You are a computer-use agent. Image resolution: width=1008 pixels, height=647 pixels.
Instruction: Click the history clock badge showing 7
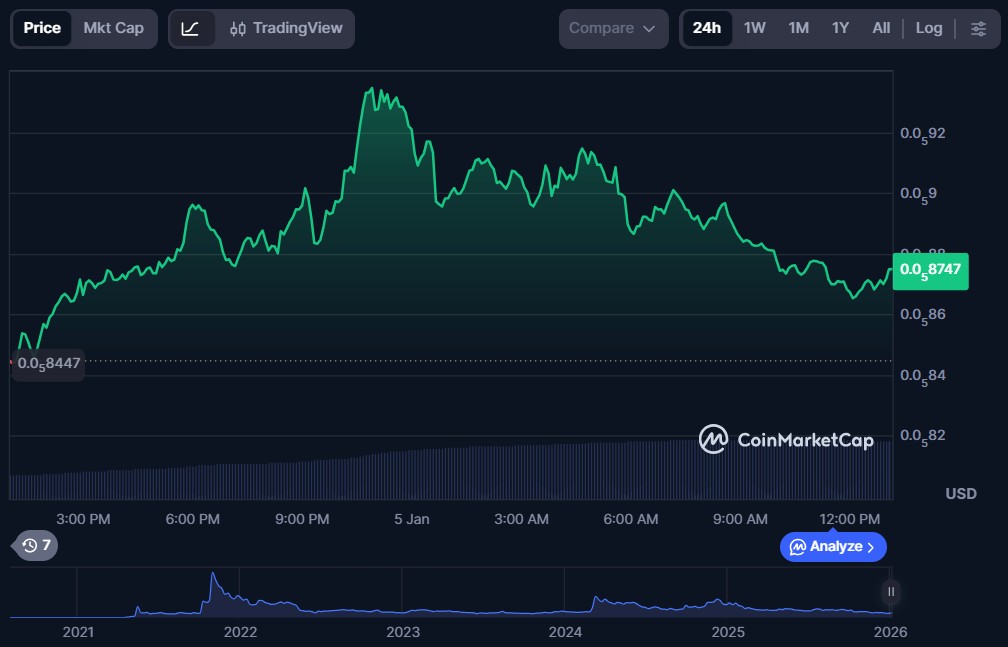pos(35,545)
